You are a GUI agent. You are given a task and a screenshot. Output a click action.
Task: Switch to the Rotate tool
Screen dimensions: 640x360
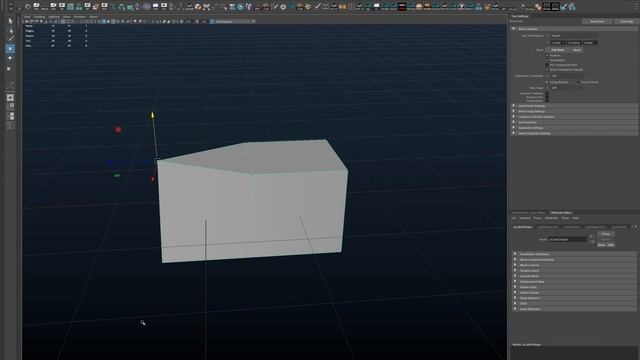pyautogui.click(x=11, y=58)
